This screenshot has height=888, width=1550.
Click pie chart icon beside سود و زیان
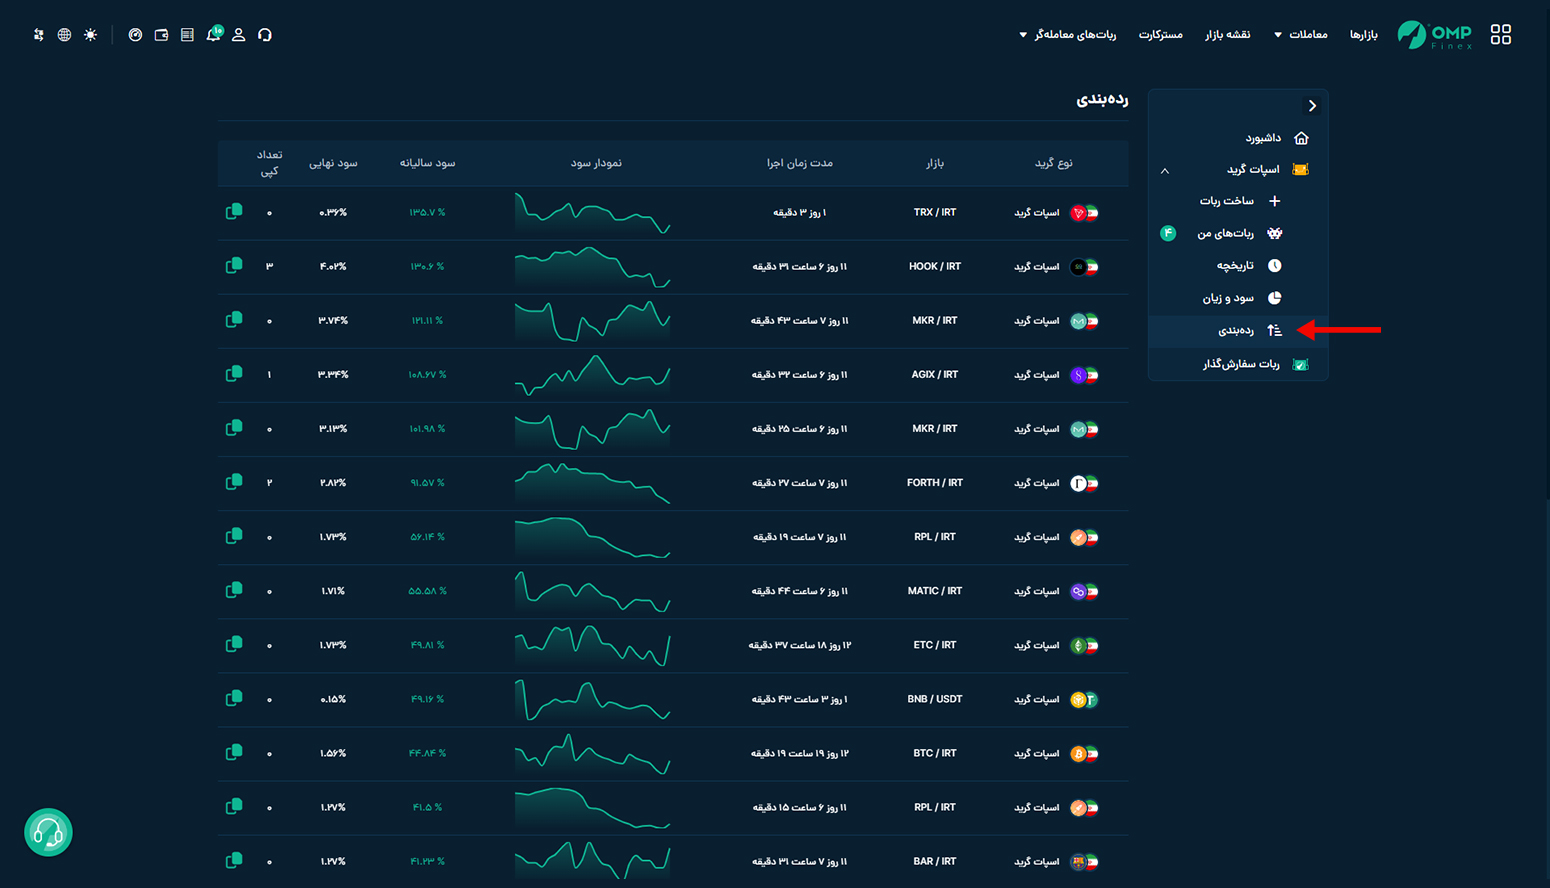1274,298
